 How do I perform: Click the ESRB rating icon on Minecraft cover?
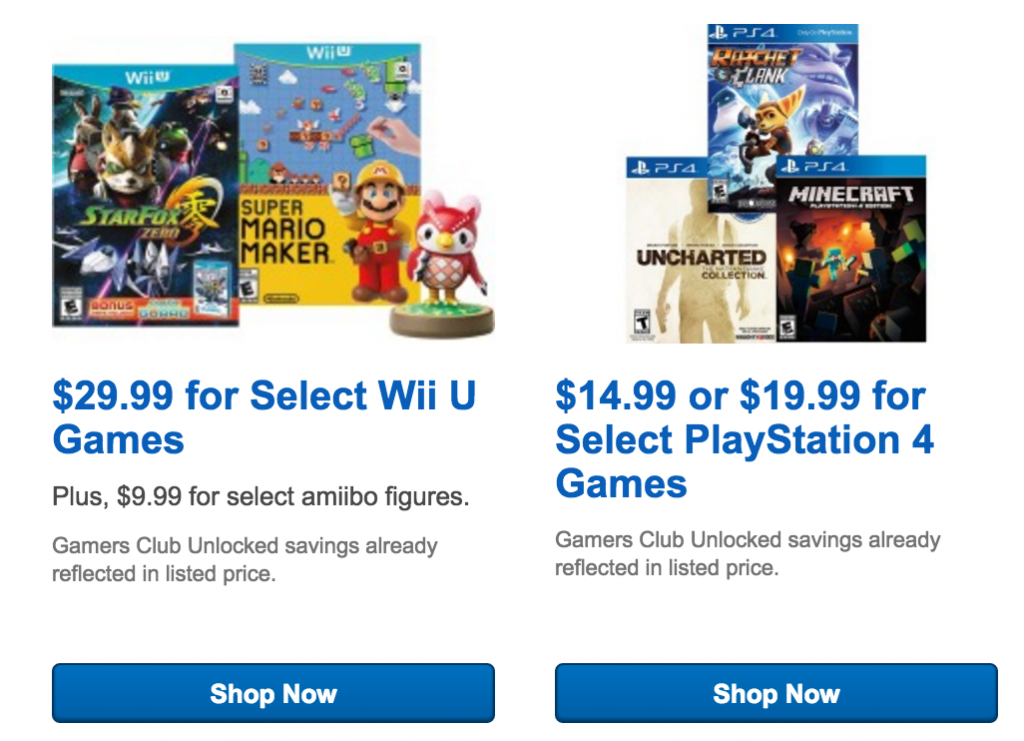pyautogui.click(x=787, y=327)
